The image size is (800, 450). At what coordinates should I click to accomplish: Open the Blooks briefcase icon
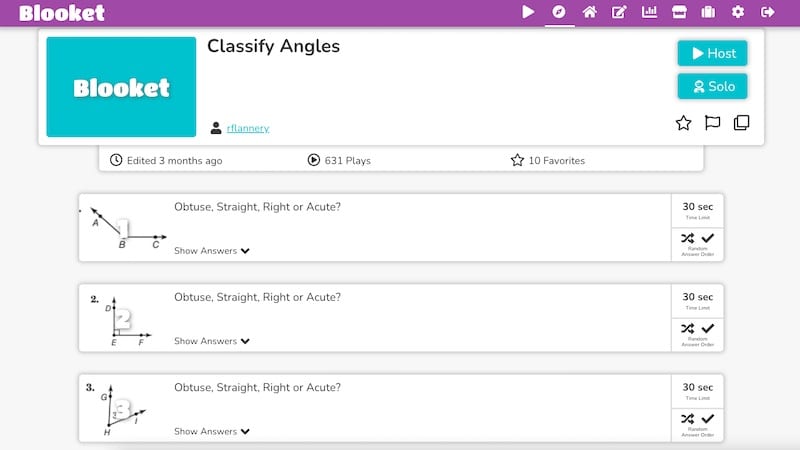pyautogui.click(x=708, y=12)
